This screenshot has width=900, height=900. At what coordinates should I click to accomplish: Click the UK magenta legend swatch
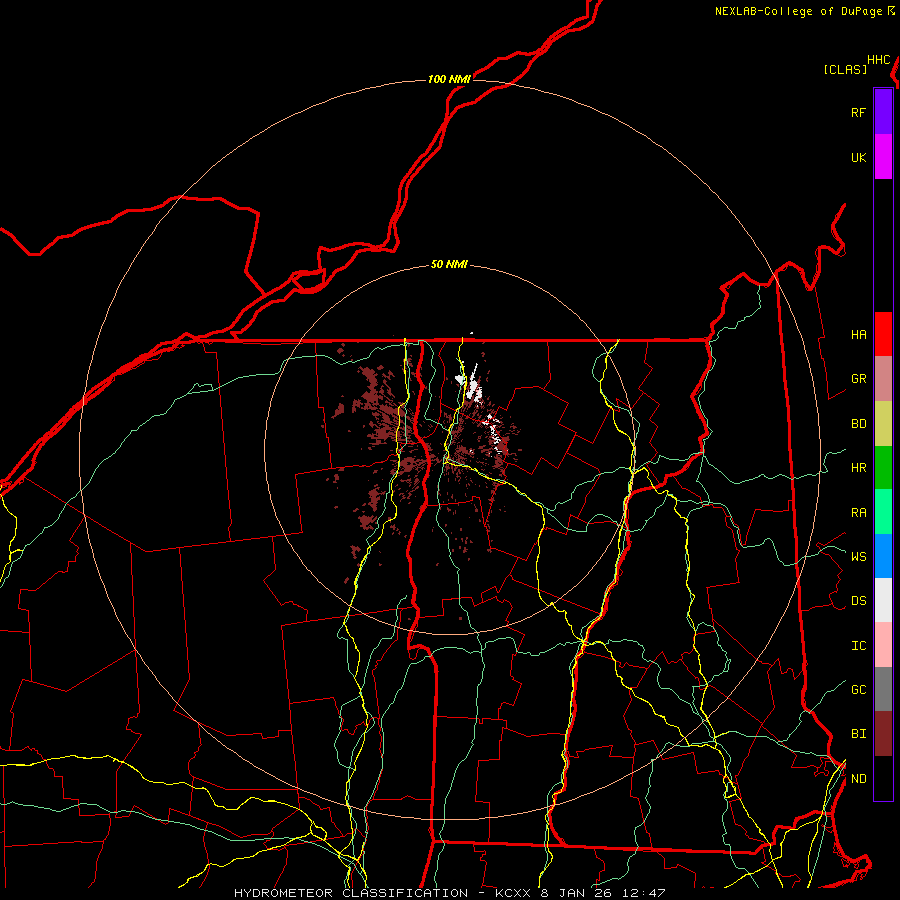pos(883,157)
